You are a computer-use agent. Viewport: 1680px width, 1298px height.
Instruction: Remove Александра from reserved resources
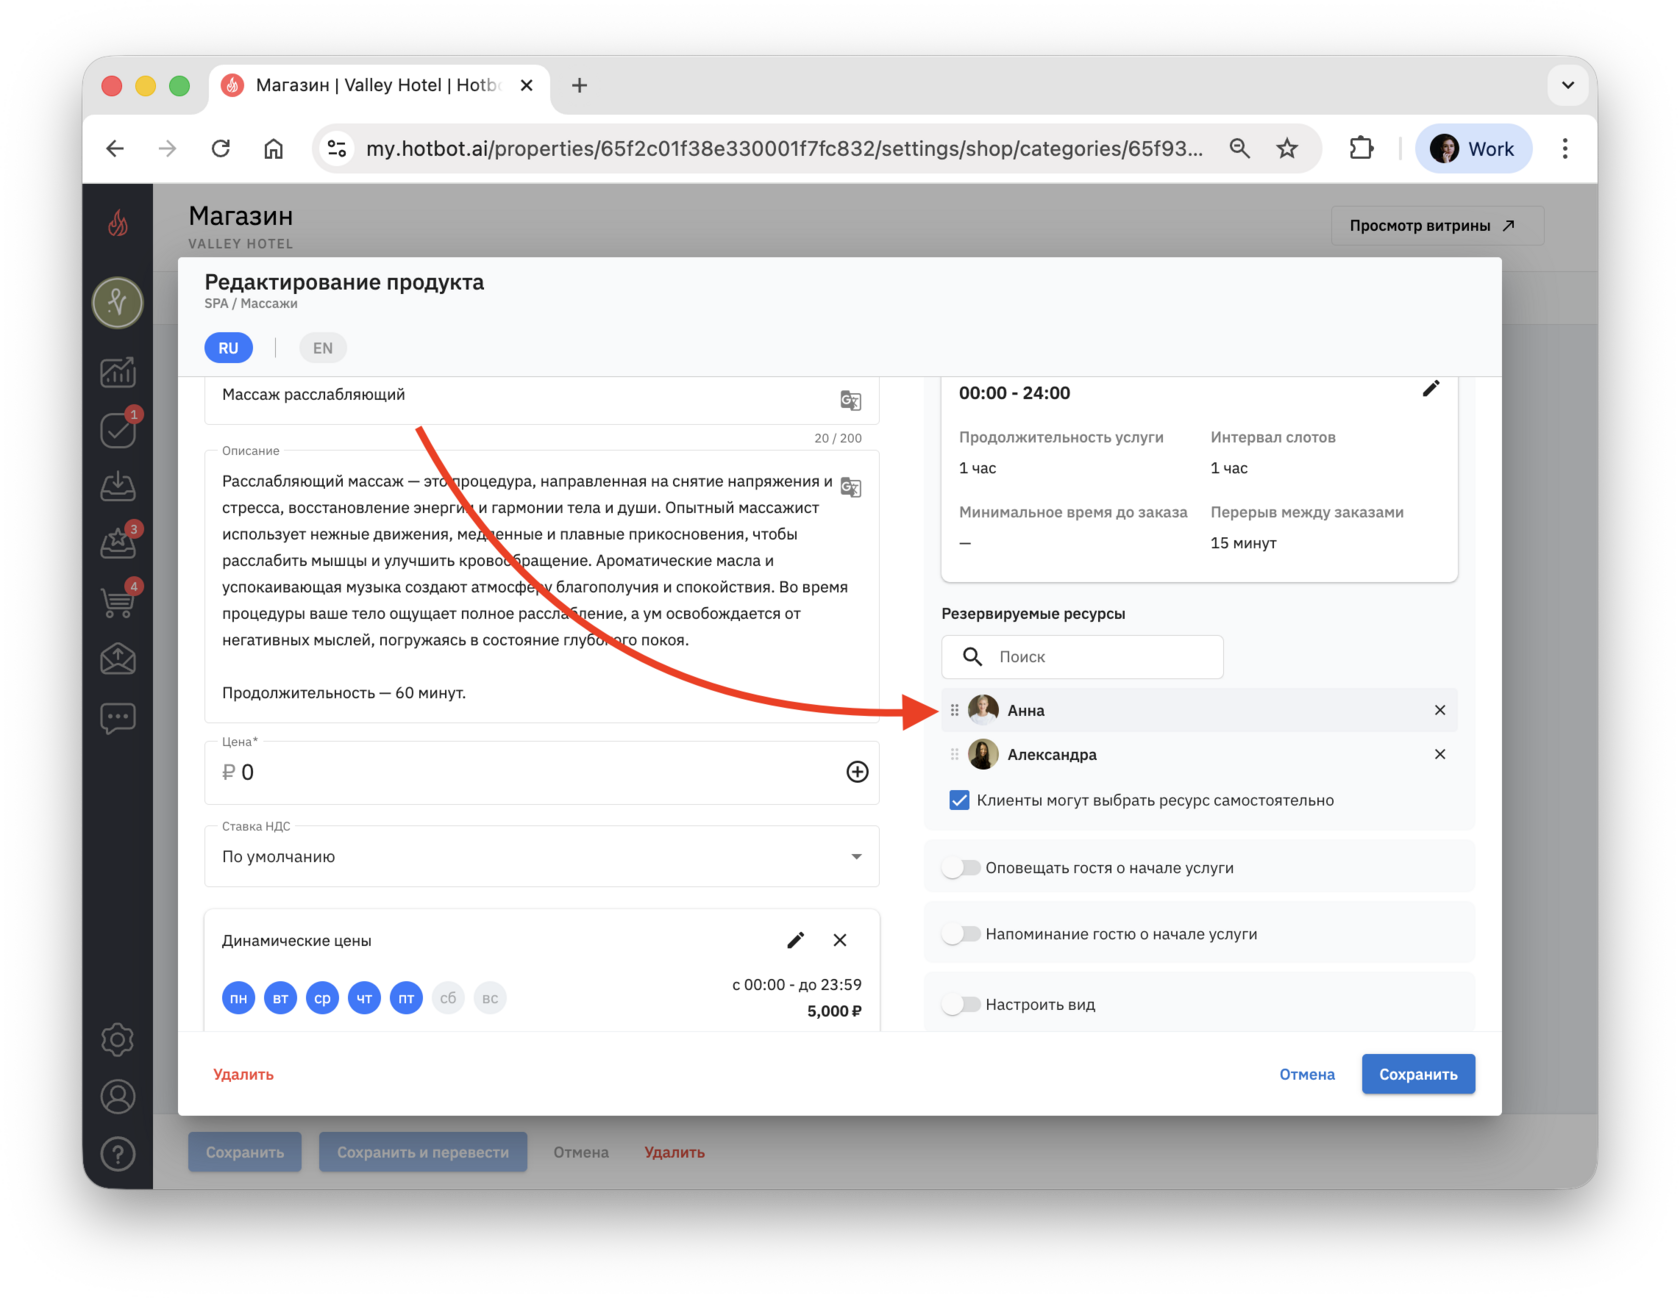1440,754
